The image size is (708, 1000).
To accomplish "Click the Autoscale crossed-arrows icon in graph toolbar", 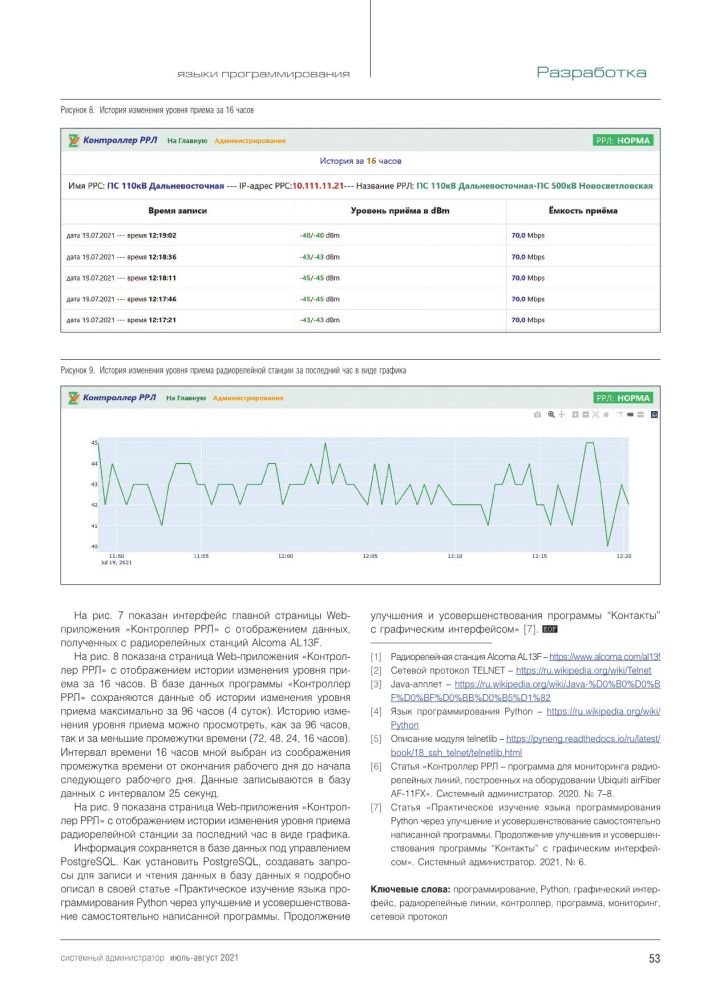I will click(x=596, y=415).
